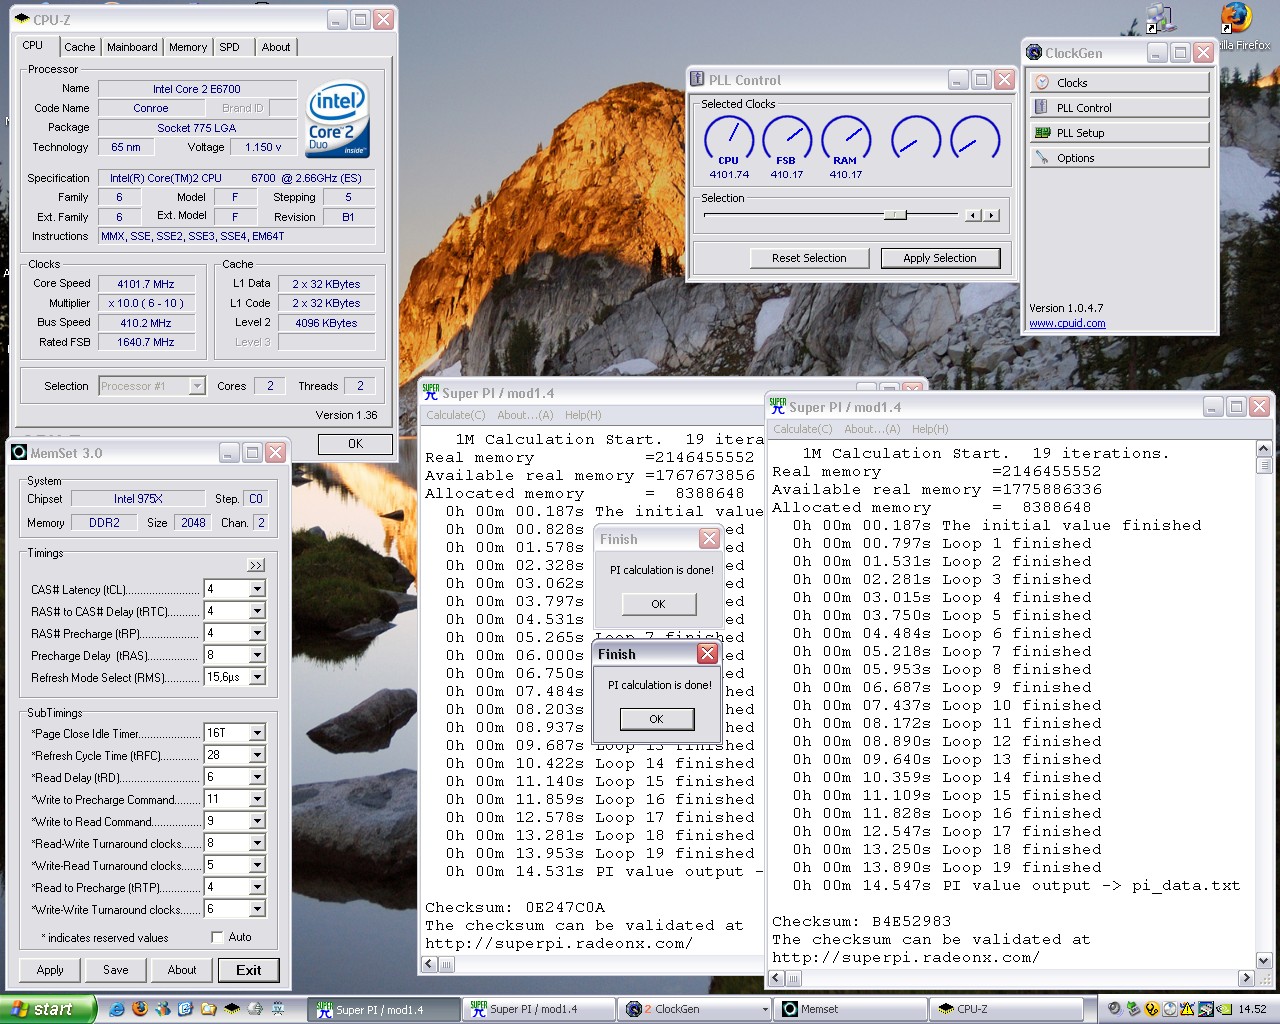Click the Windows Start button
Image resolution: width=1280 pixels, height=1024 pixels.
click(49, 1009)
